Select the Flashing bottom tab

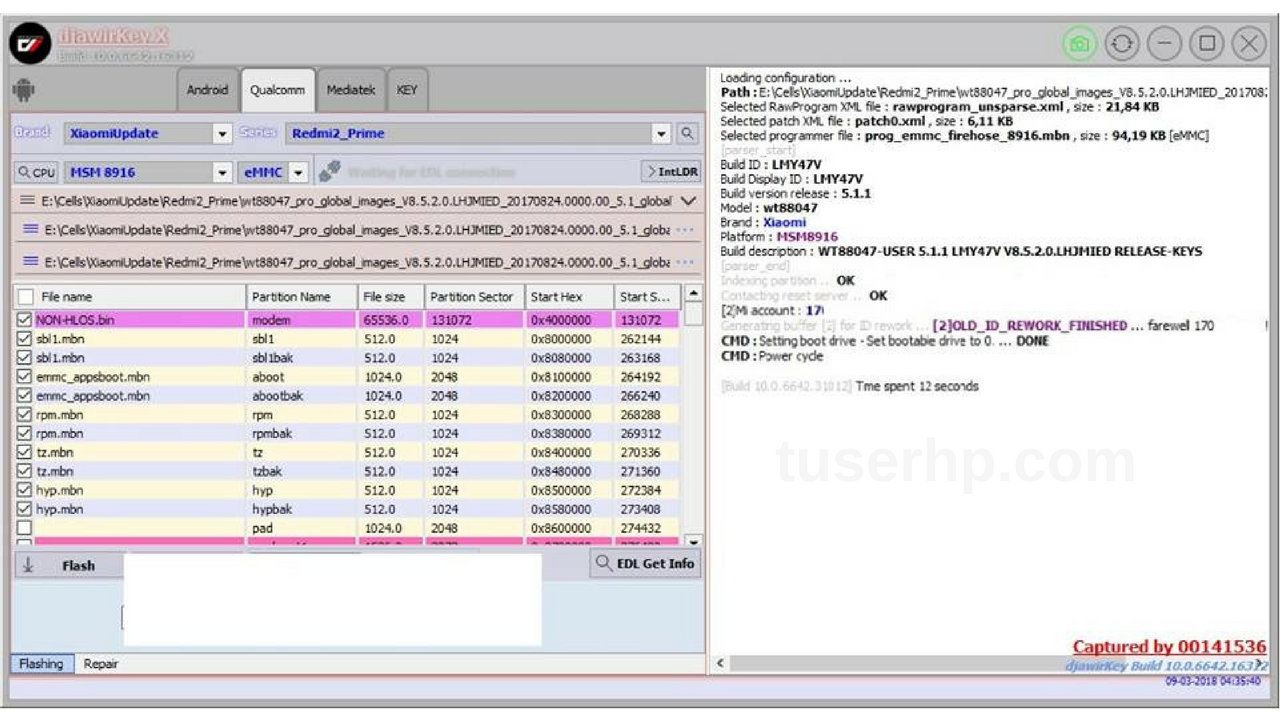click(41, 664)
